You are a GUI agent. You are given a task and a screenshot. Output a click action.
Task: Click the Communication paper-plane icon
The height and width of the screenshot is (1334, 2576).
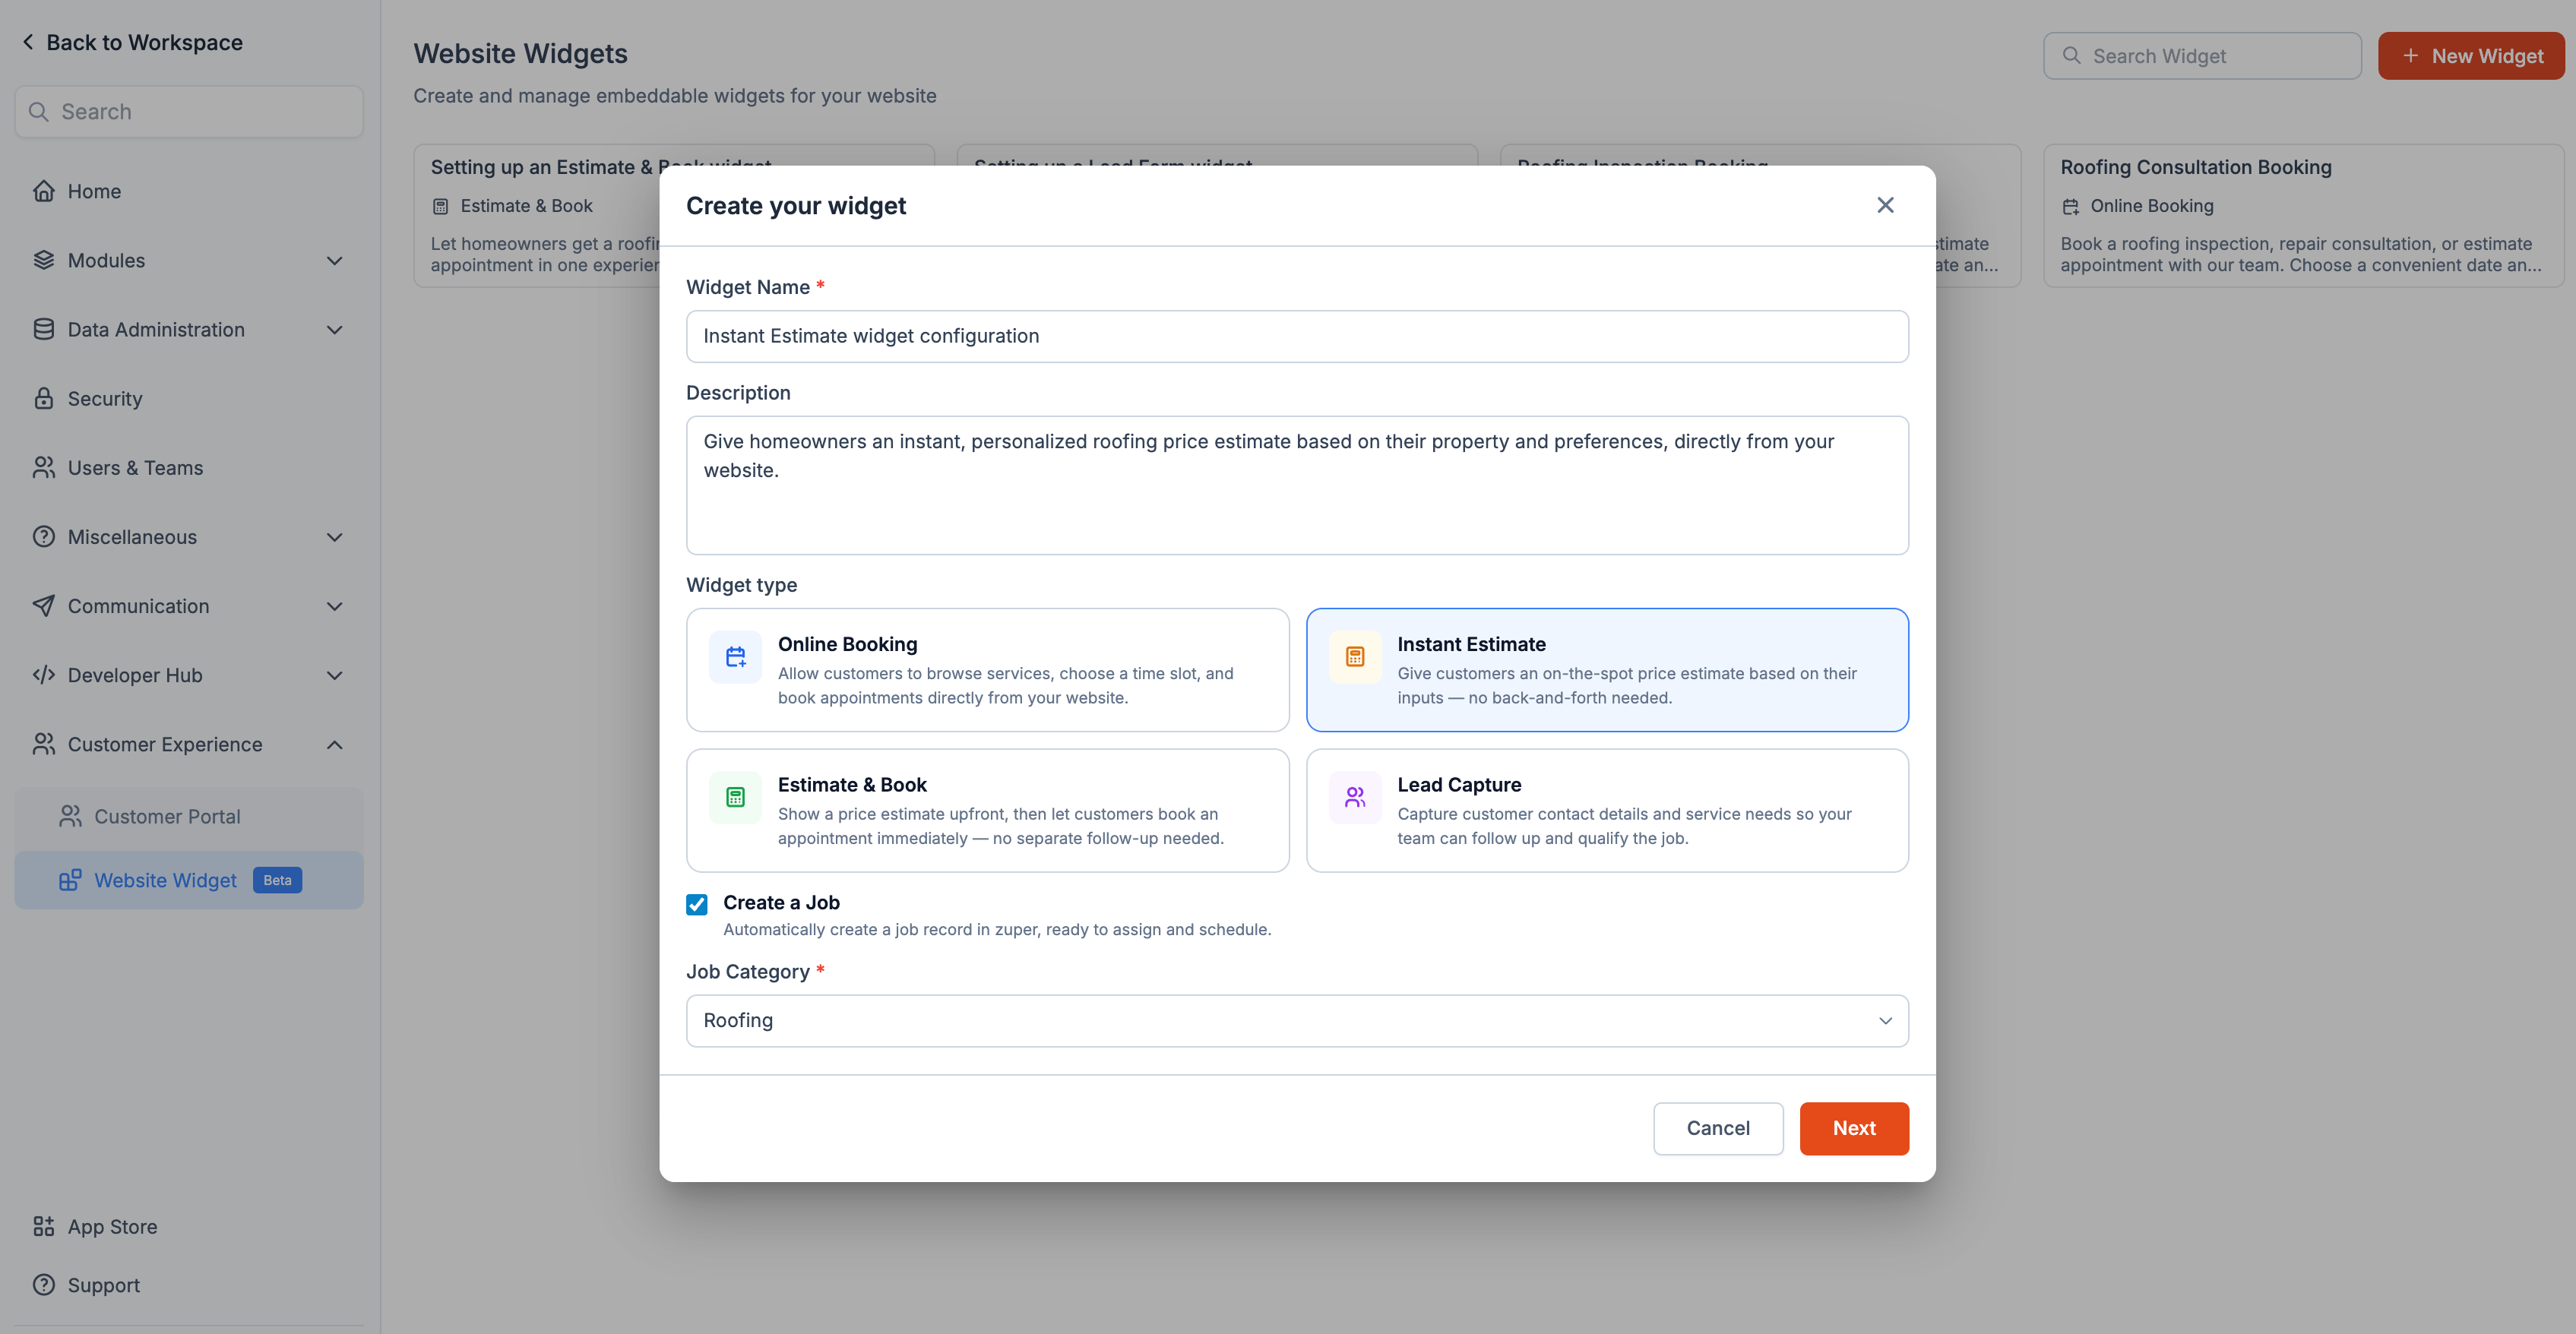pos(43,605)
